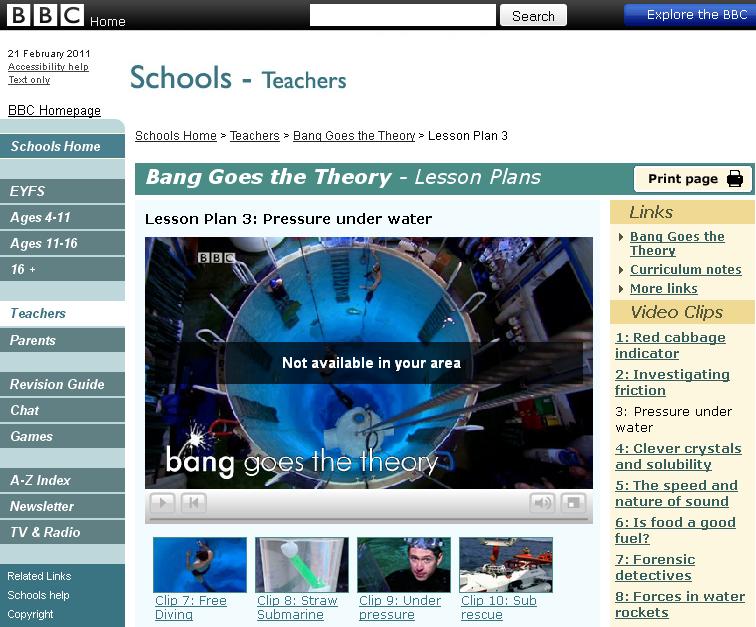
Task: Click '3: Pressure under water' in the Video Clips list
Action: (x=673, y=420)
